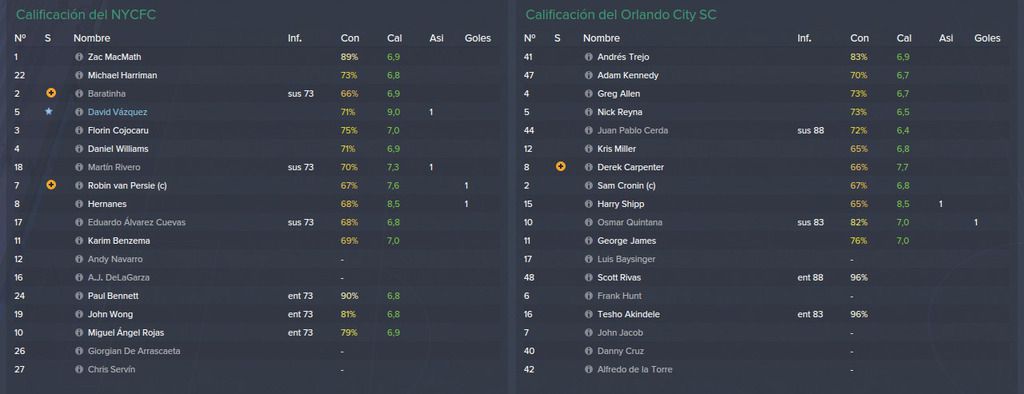Screen dimensions: 1024x394
Task: Click the injury icon on Baratinha's row
Action: click(51, 93)
